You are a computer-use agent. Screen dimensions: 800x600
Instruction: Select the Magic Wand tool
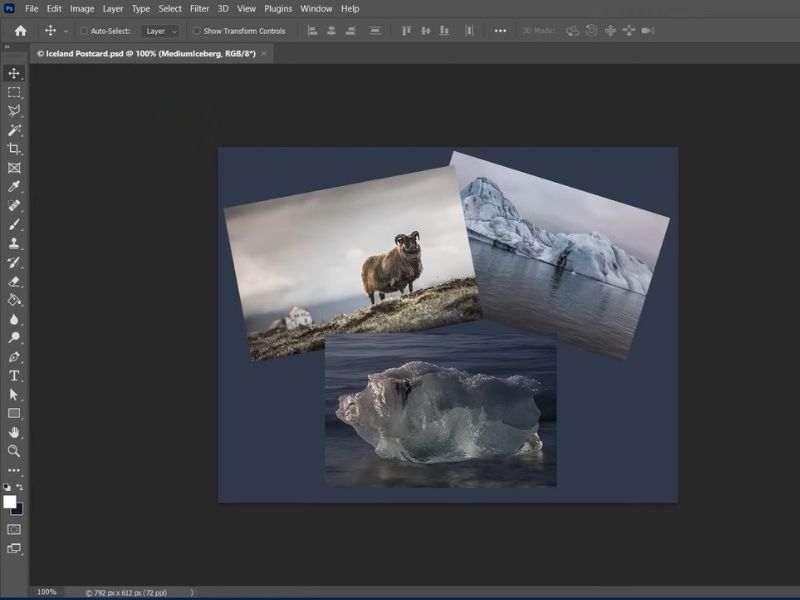[14, 130]
